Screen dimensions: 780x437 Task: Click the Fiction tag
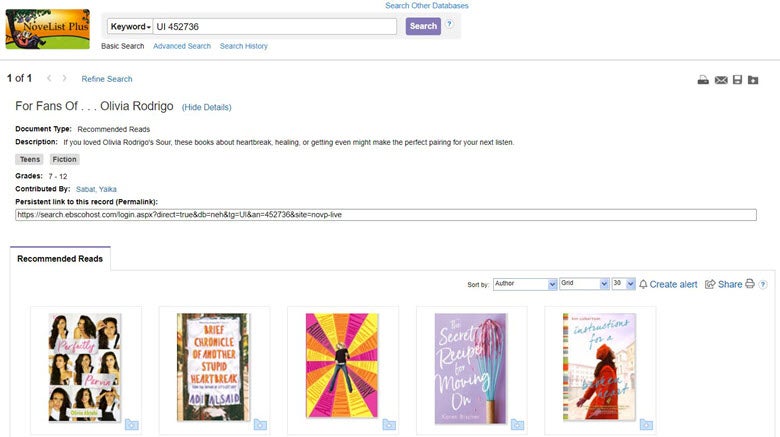(x=65, y=159)
